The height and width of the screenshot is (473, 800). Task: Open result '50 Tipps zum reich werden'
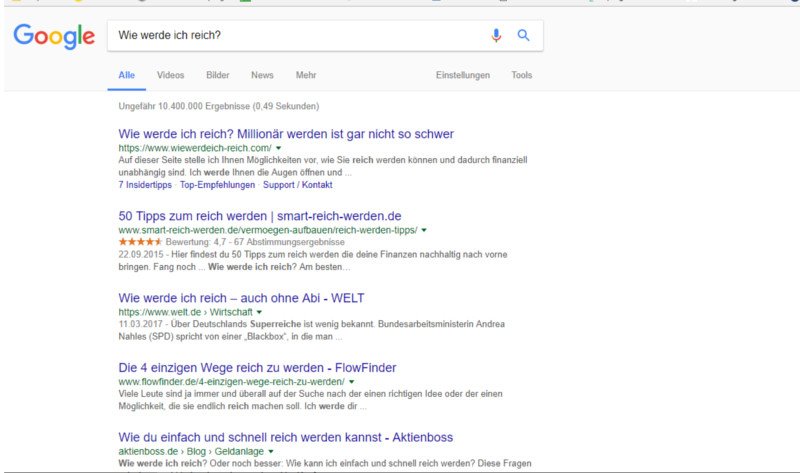(x=260, y=216)
